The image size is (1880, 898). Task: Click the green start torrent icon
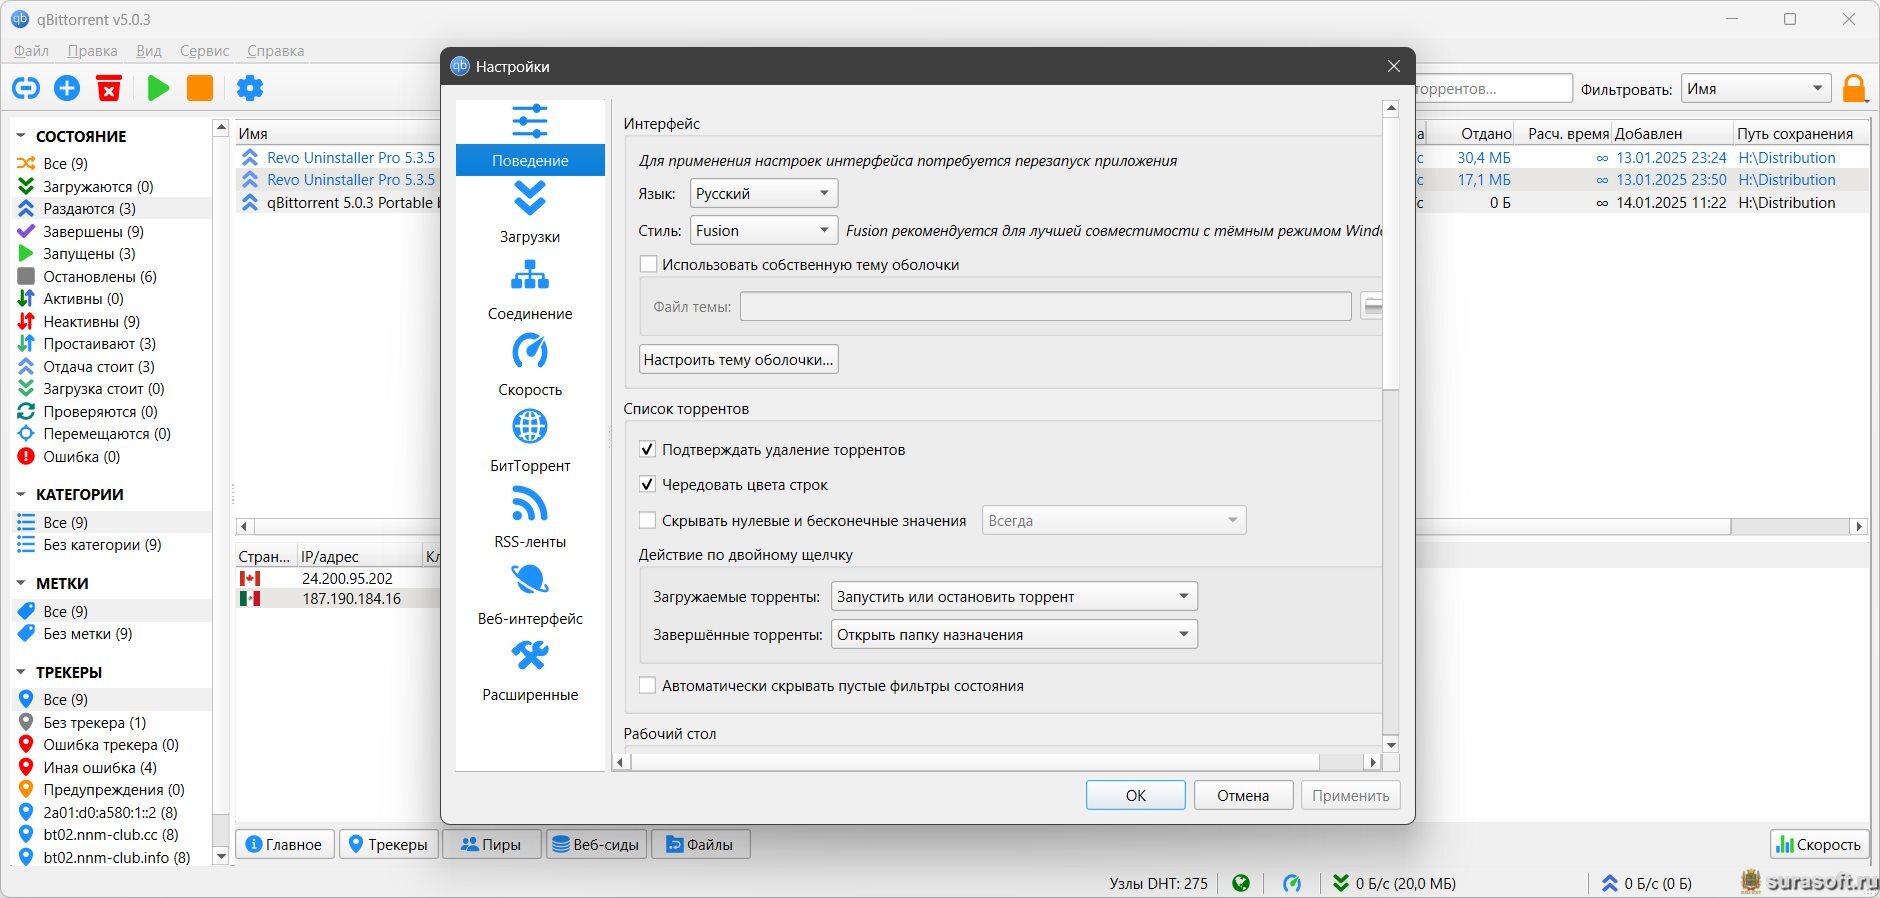pos(158,88)
